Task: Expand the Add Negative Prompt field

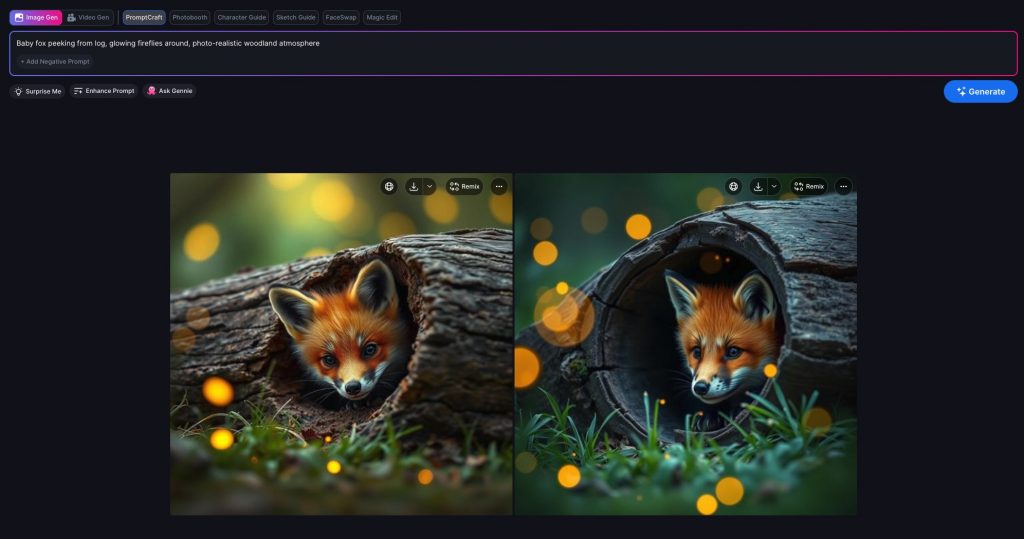Action: tap(55, 62)
